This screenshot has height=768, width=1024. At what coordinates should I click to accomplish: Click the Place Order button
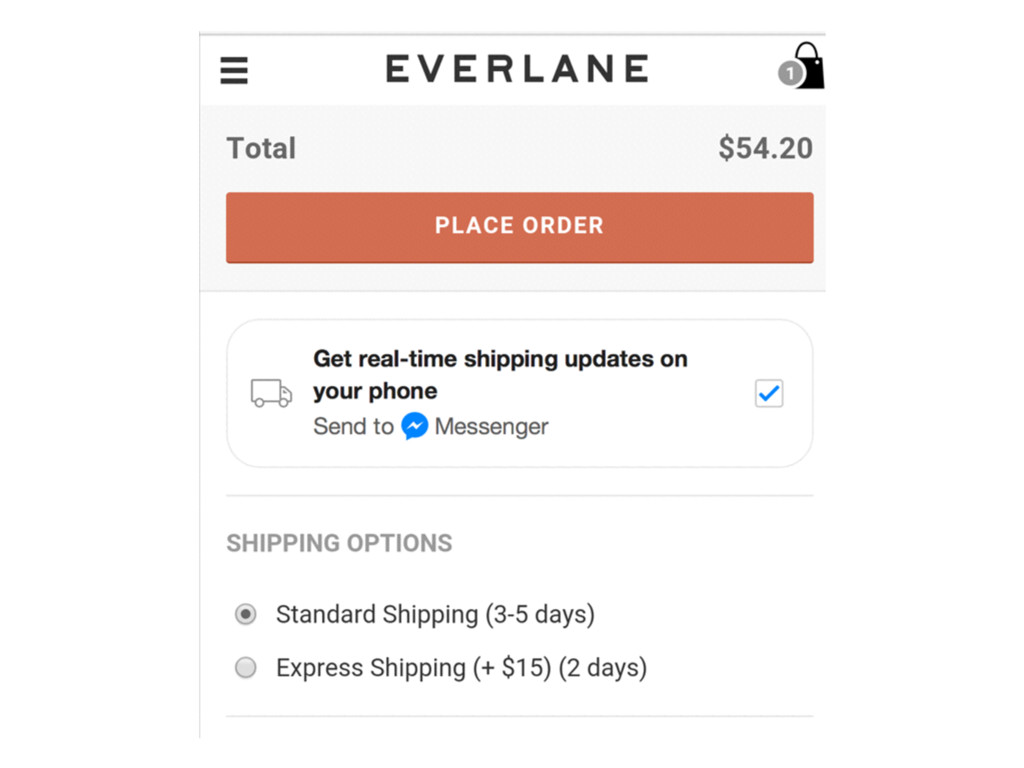click(x=520, y=227)
